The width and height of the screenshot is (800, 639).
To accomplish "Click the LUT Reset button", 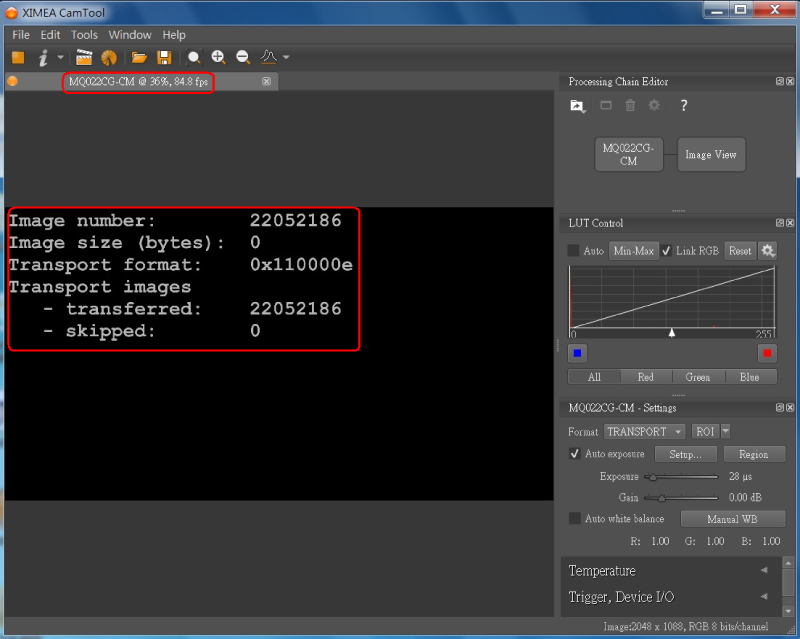I will (x=740, y=251).
